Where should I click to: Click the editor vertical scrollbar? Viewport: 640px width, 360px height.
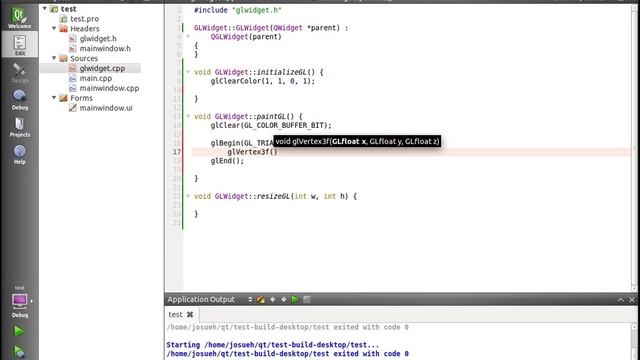coord(635,148)
